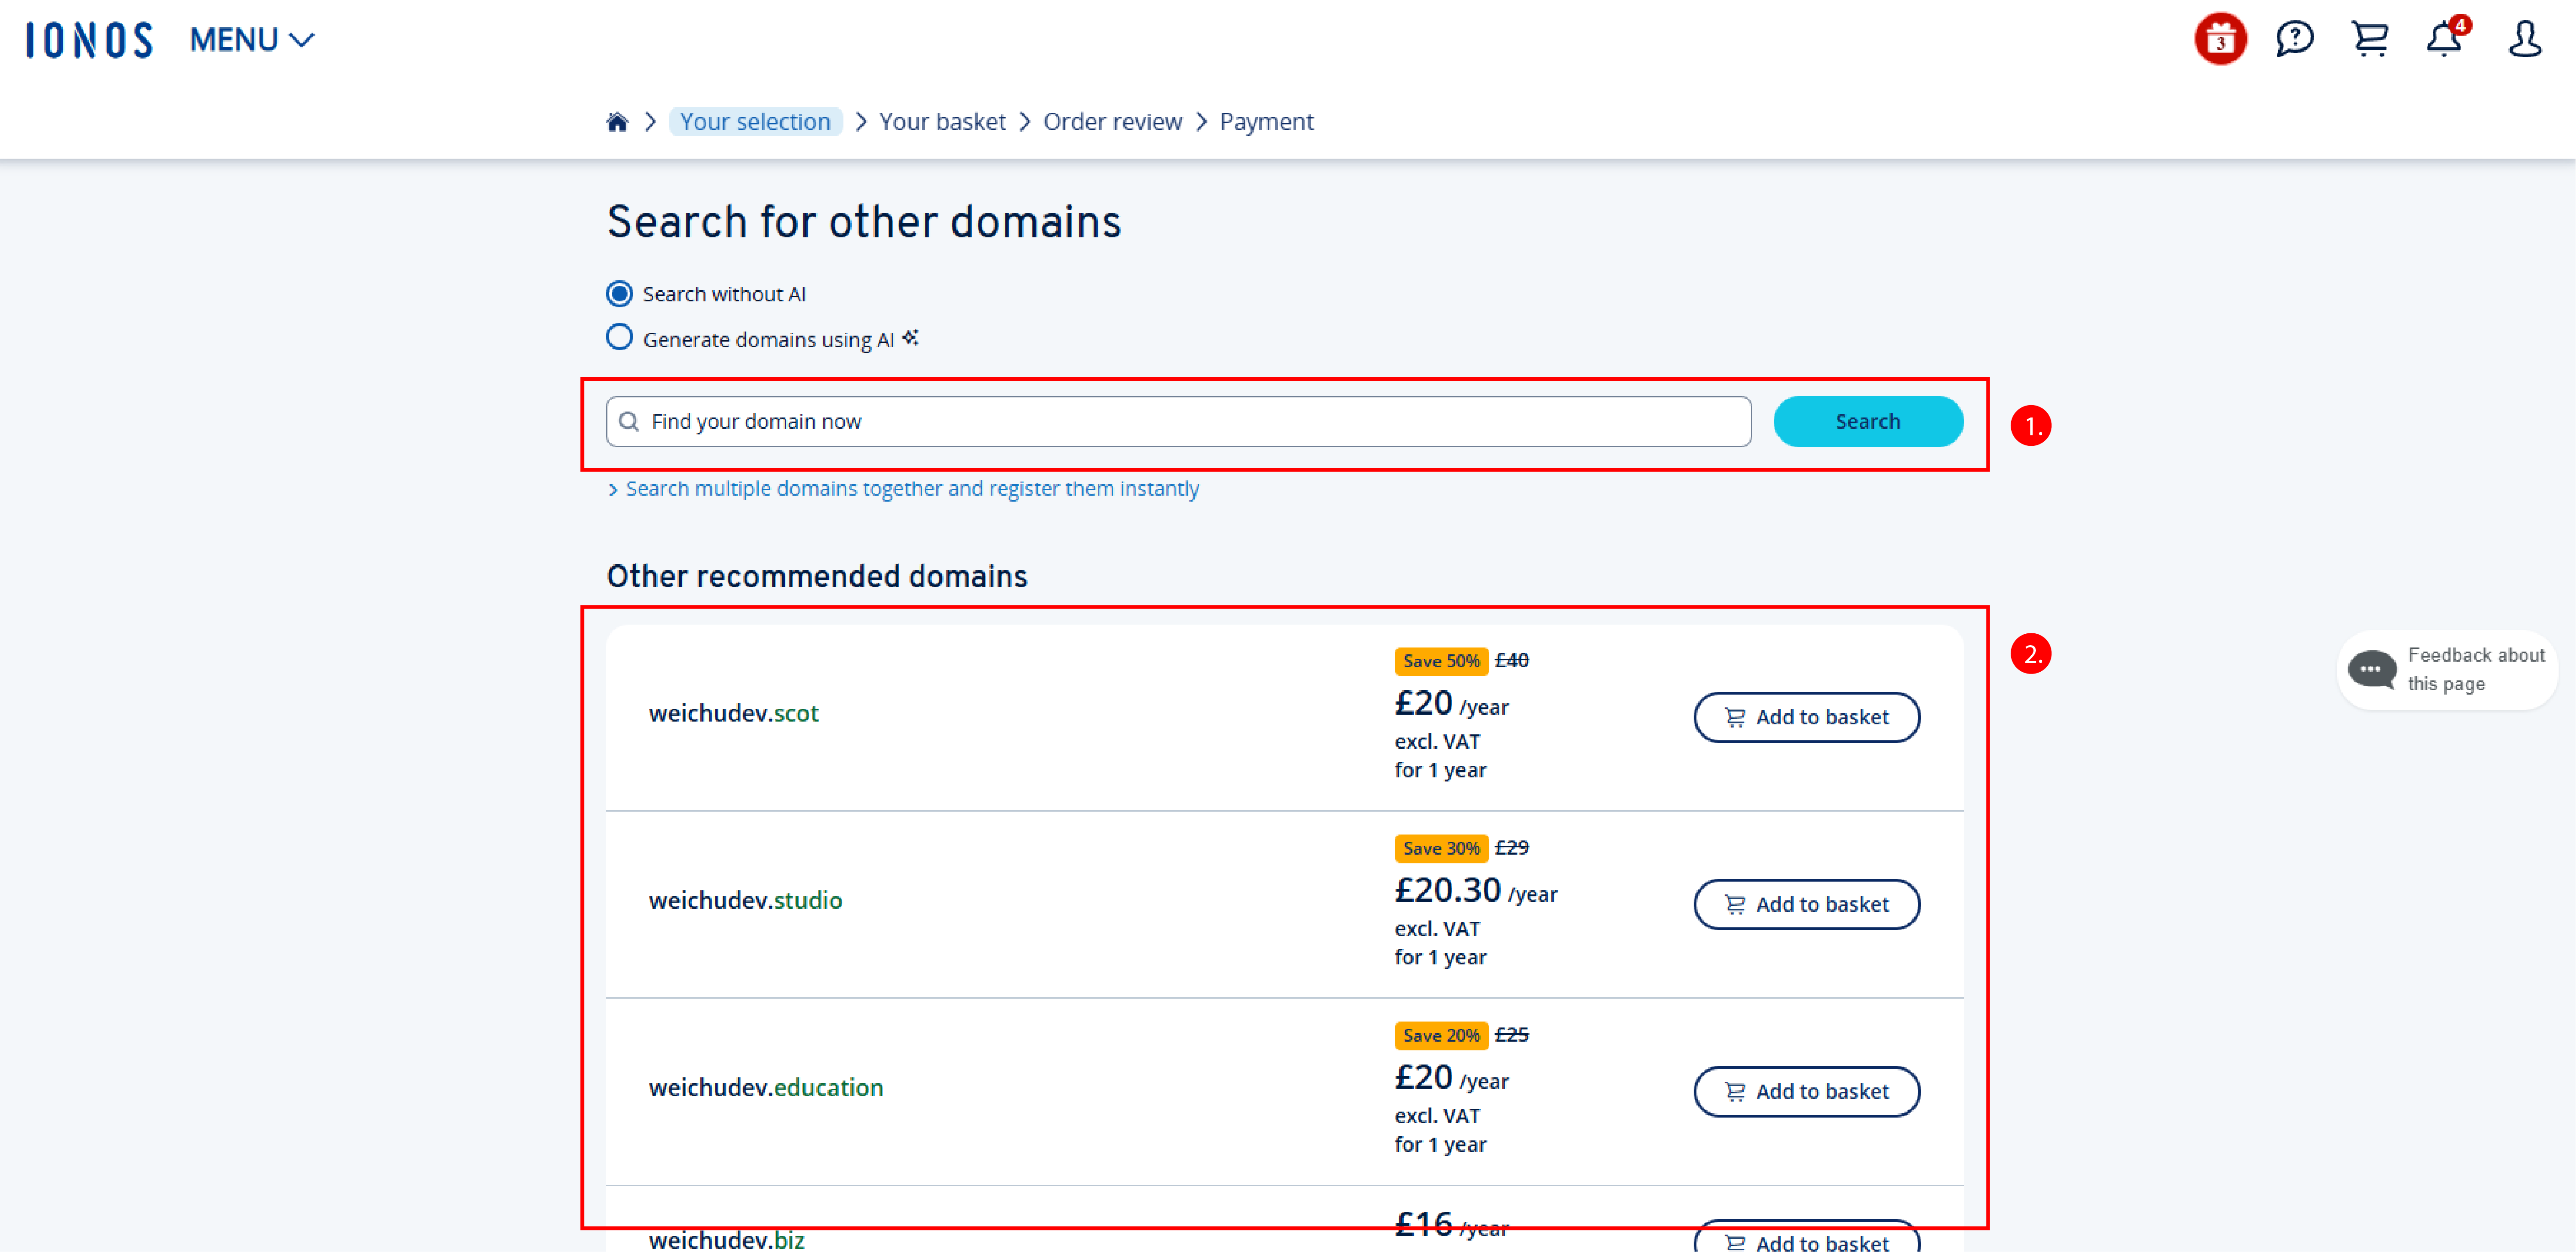The height and width of the screenshot is (1252, 2576).
Task: Select Your basket breadcrumb step
Action: click(942, 122)
